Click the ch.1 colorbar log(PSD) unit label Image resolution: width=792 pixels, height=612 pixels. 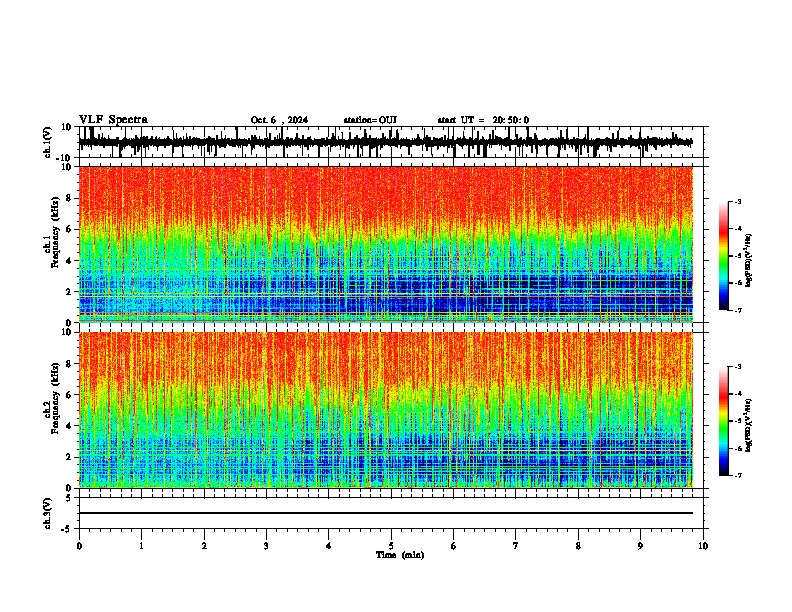pos(748,261)
